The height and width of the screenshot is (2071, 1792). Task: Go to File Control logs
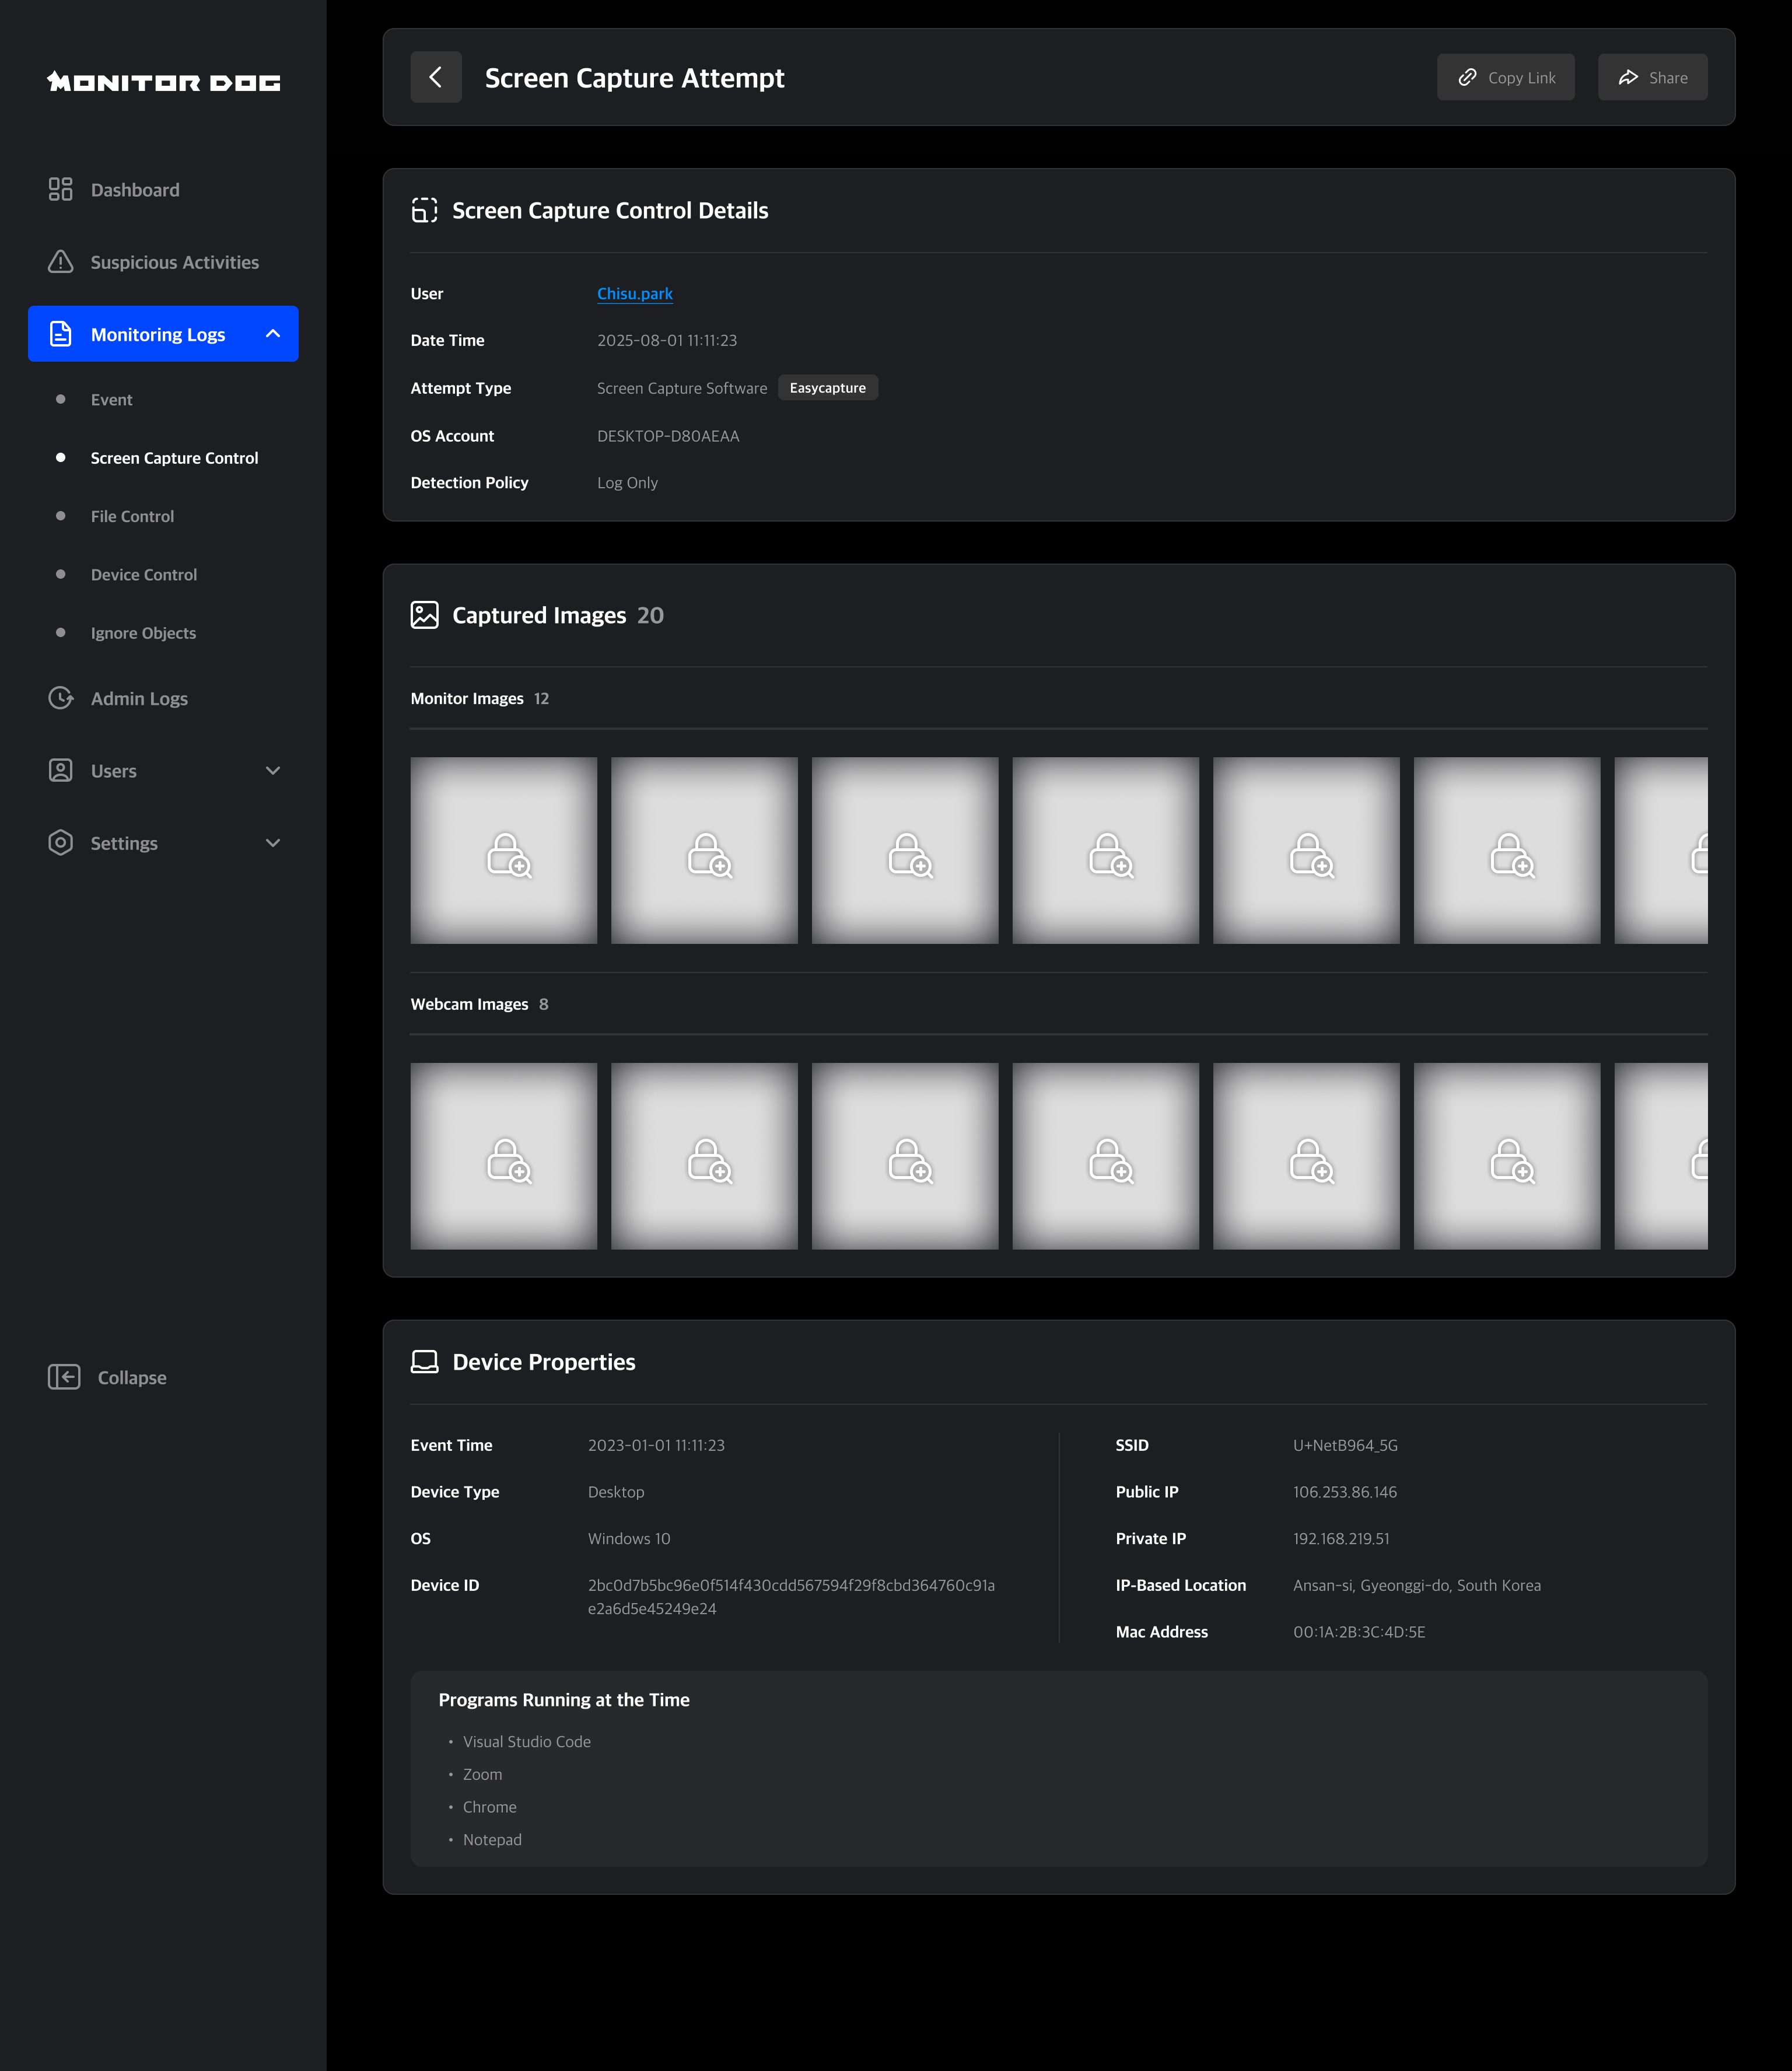(132, 516)
